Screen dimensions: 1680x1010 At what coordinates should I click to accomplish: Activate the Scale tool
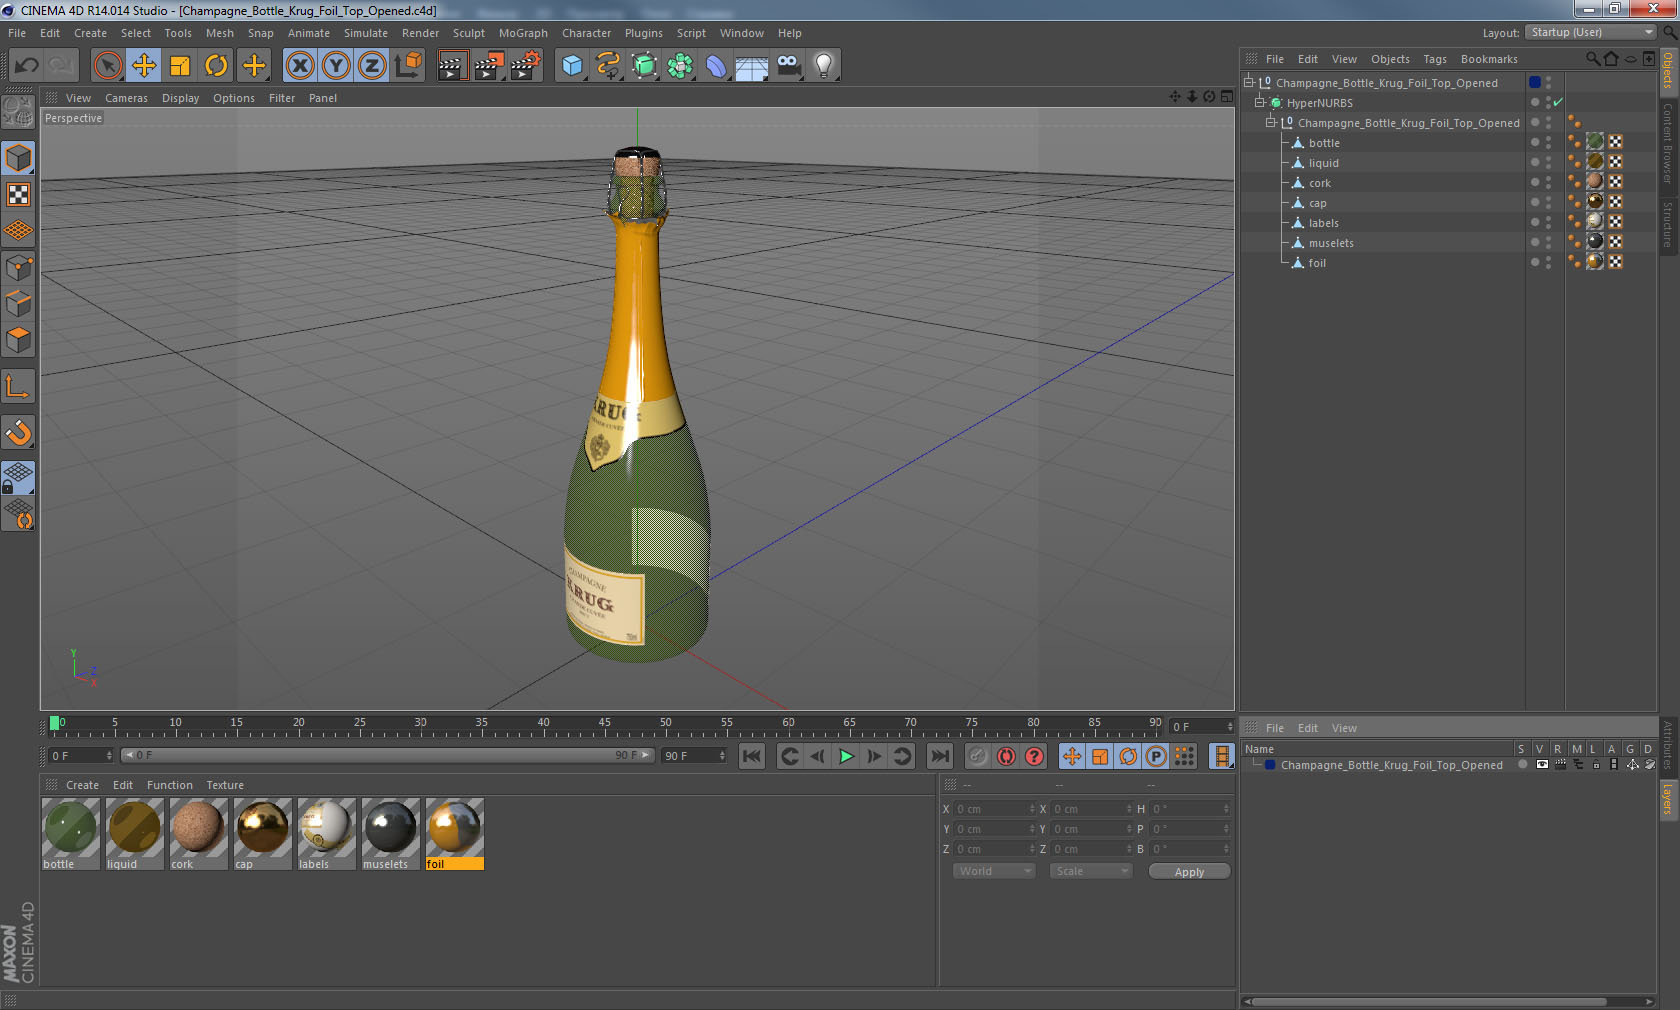click(180, 66)
